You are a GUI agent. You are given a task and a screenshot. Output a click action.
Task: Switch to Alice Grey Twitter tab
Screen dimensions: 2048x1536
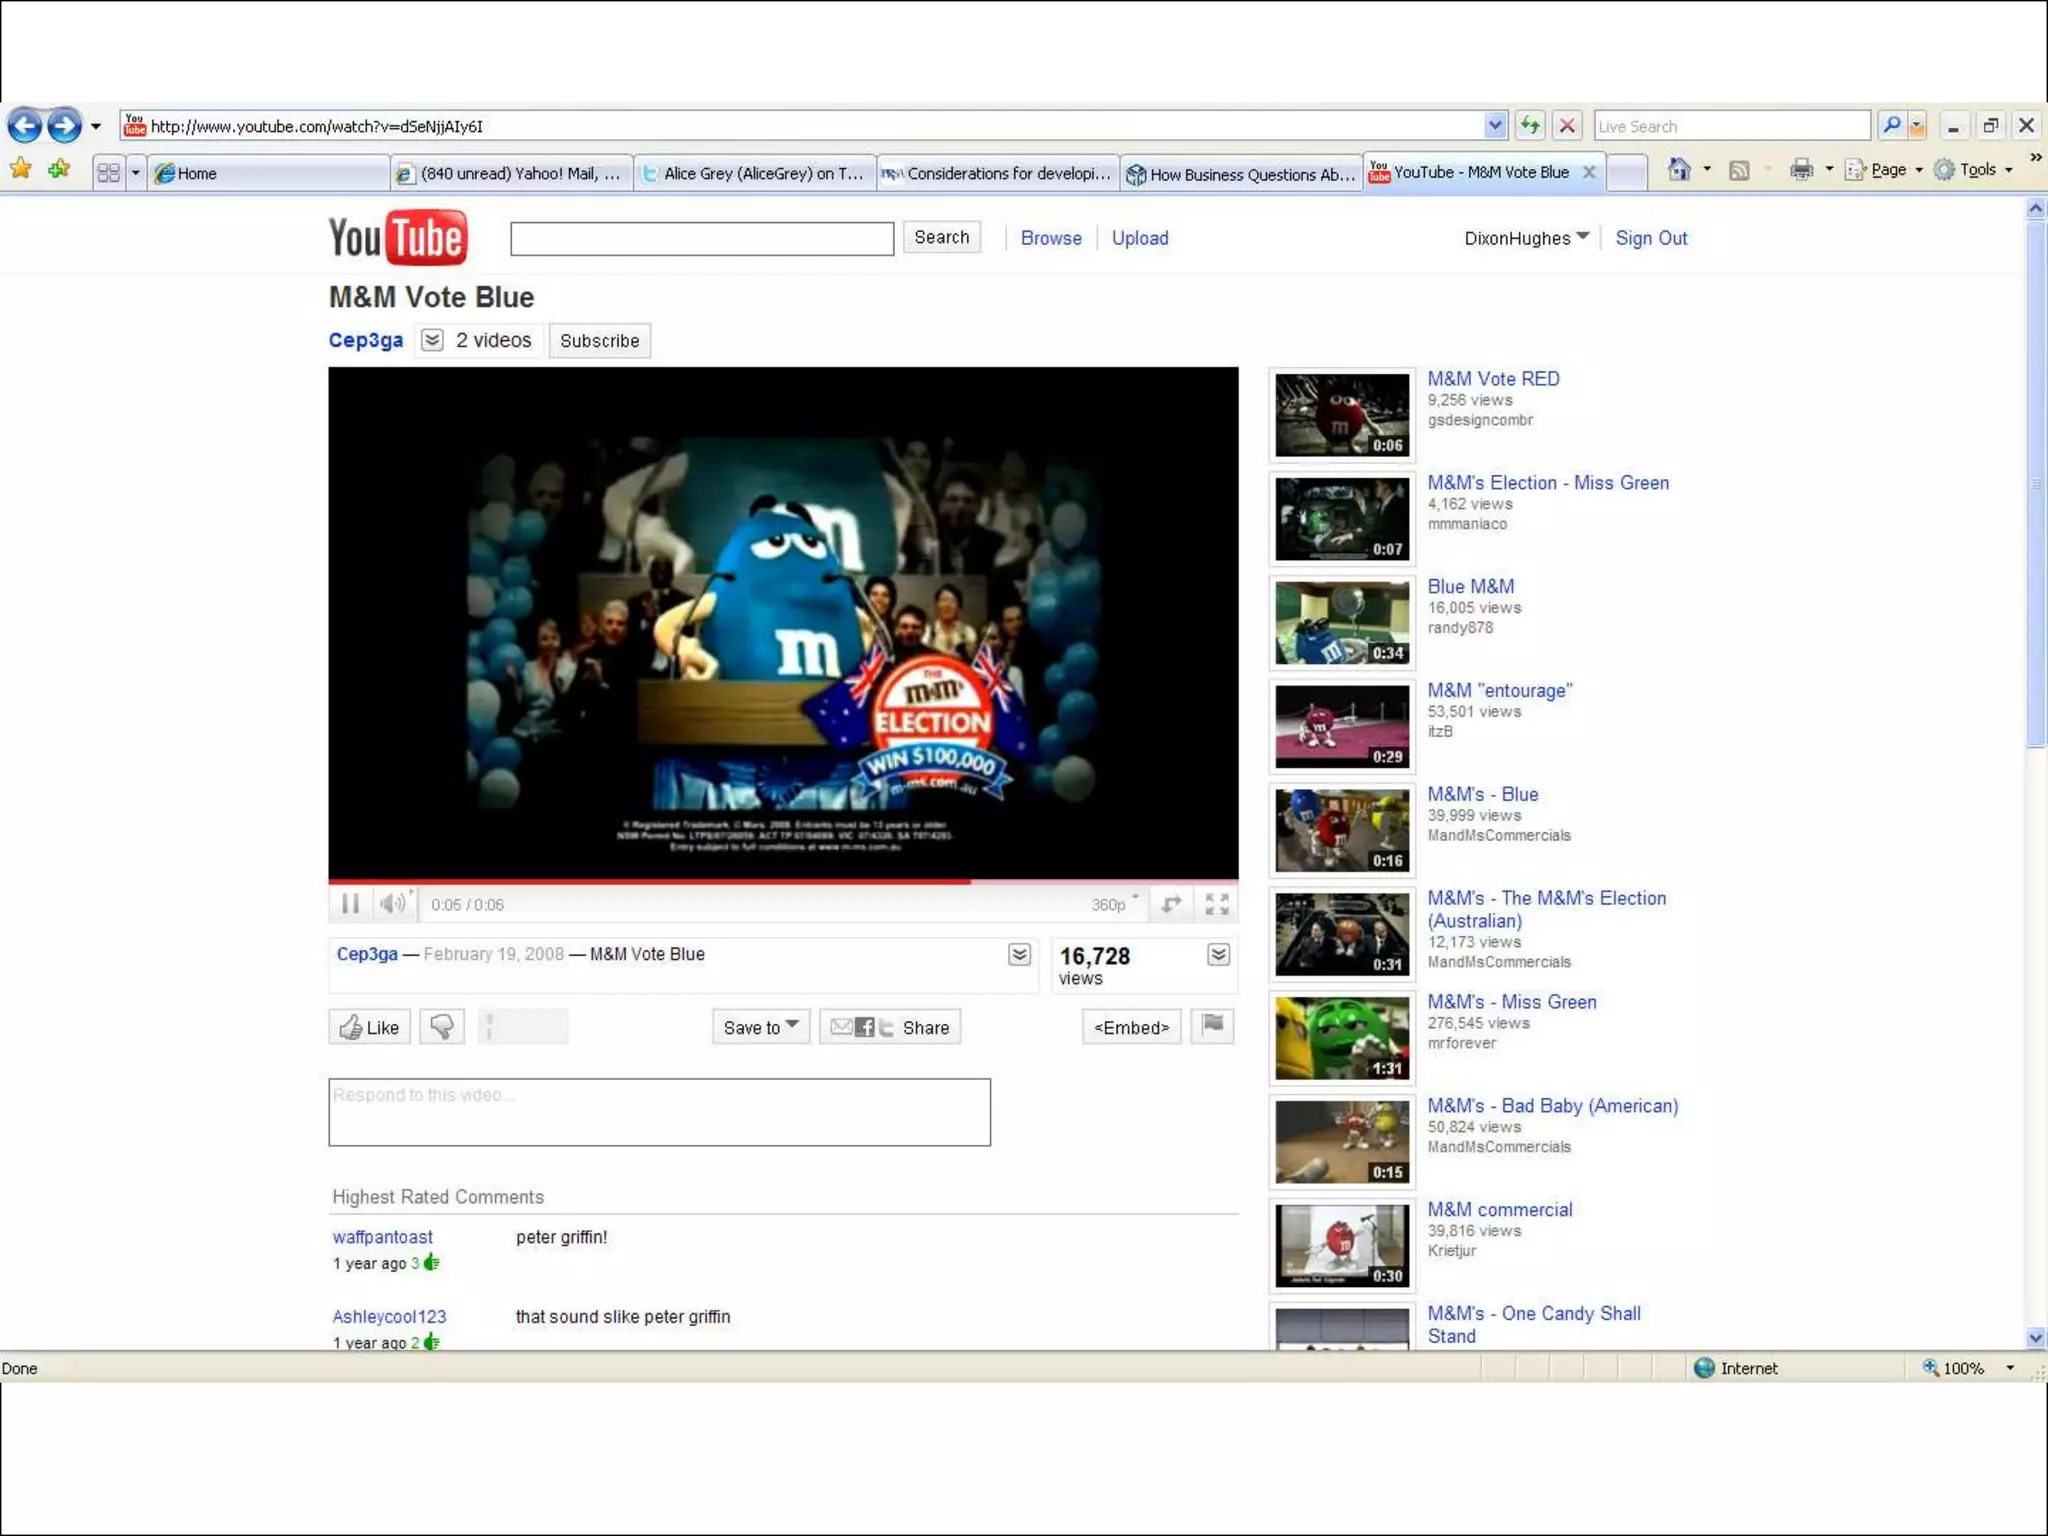[x=755, y=174]
